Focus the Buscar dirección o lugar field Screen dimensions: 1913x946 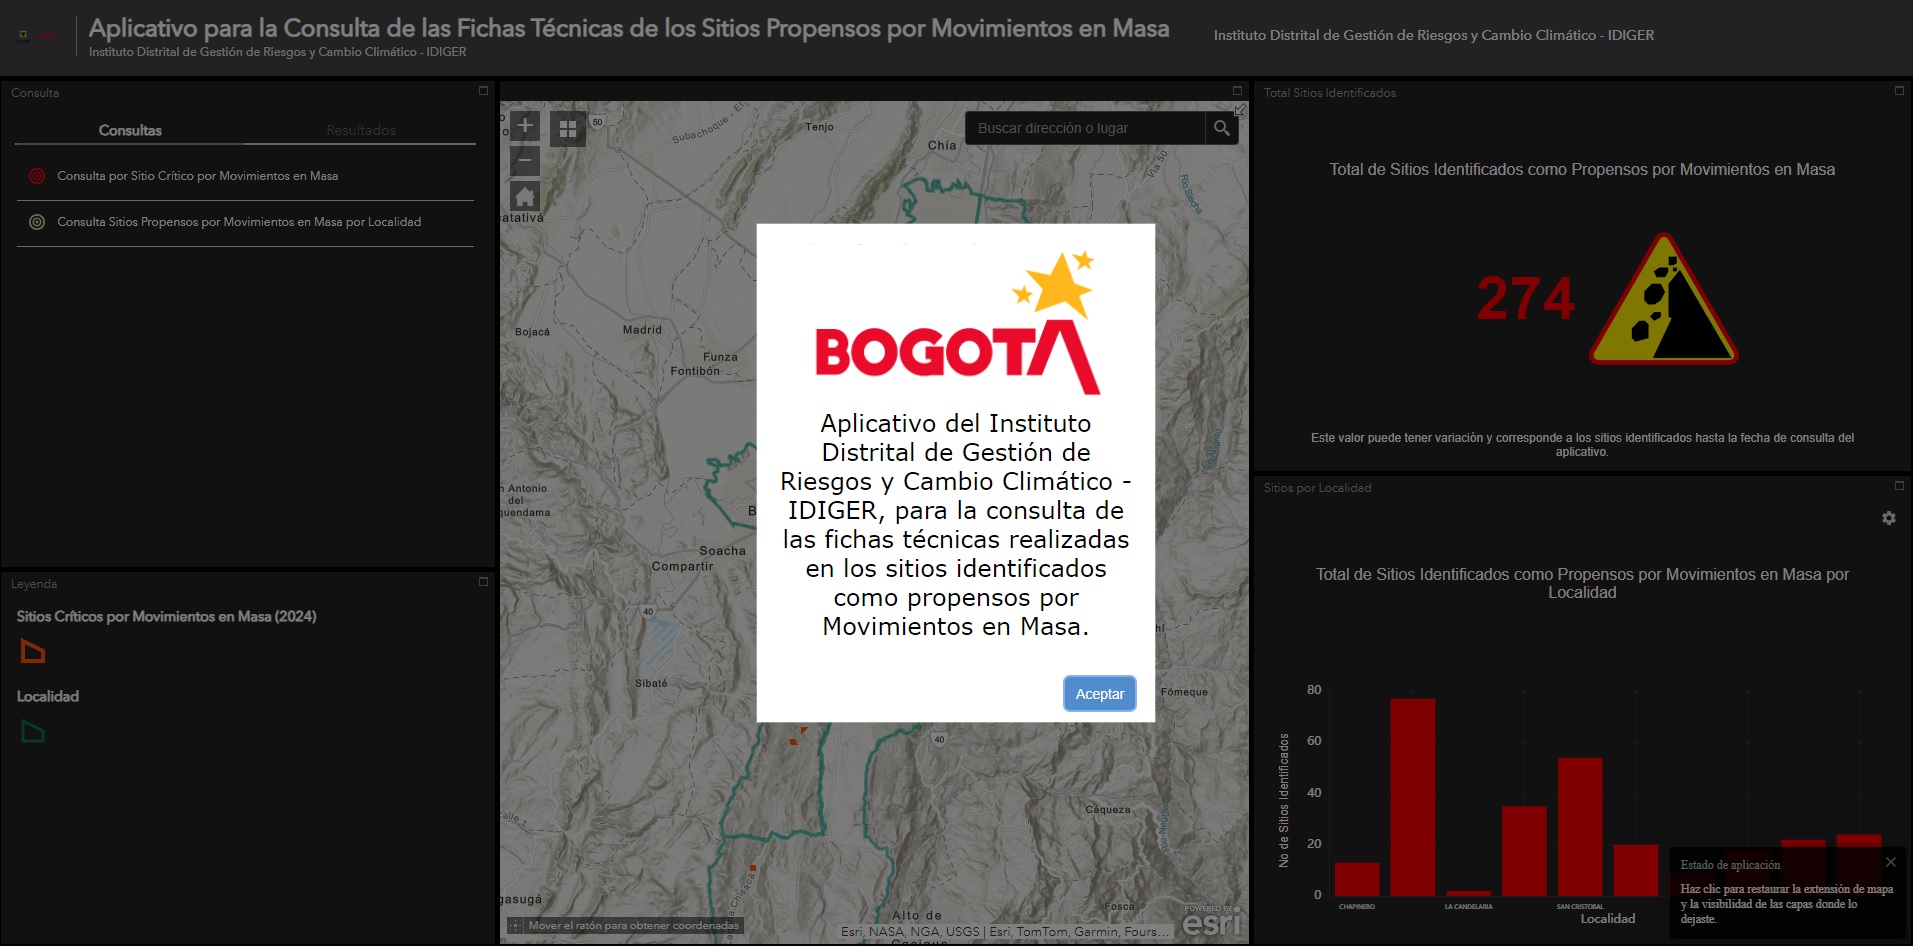pos(1085,128)
